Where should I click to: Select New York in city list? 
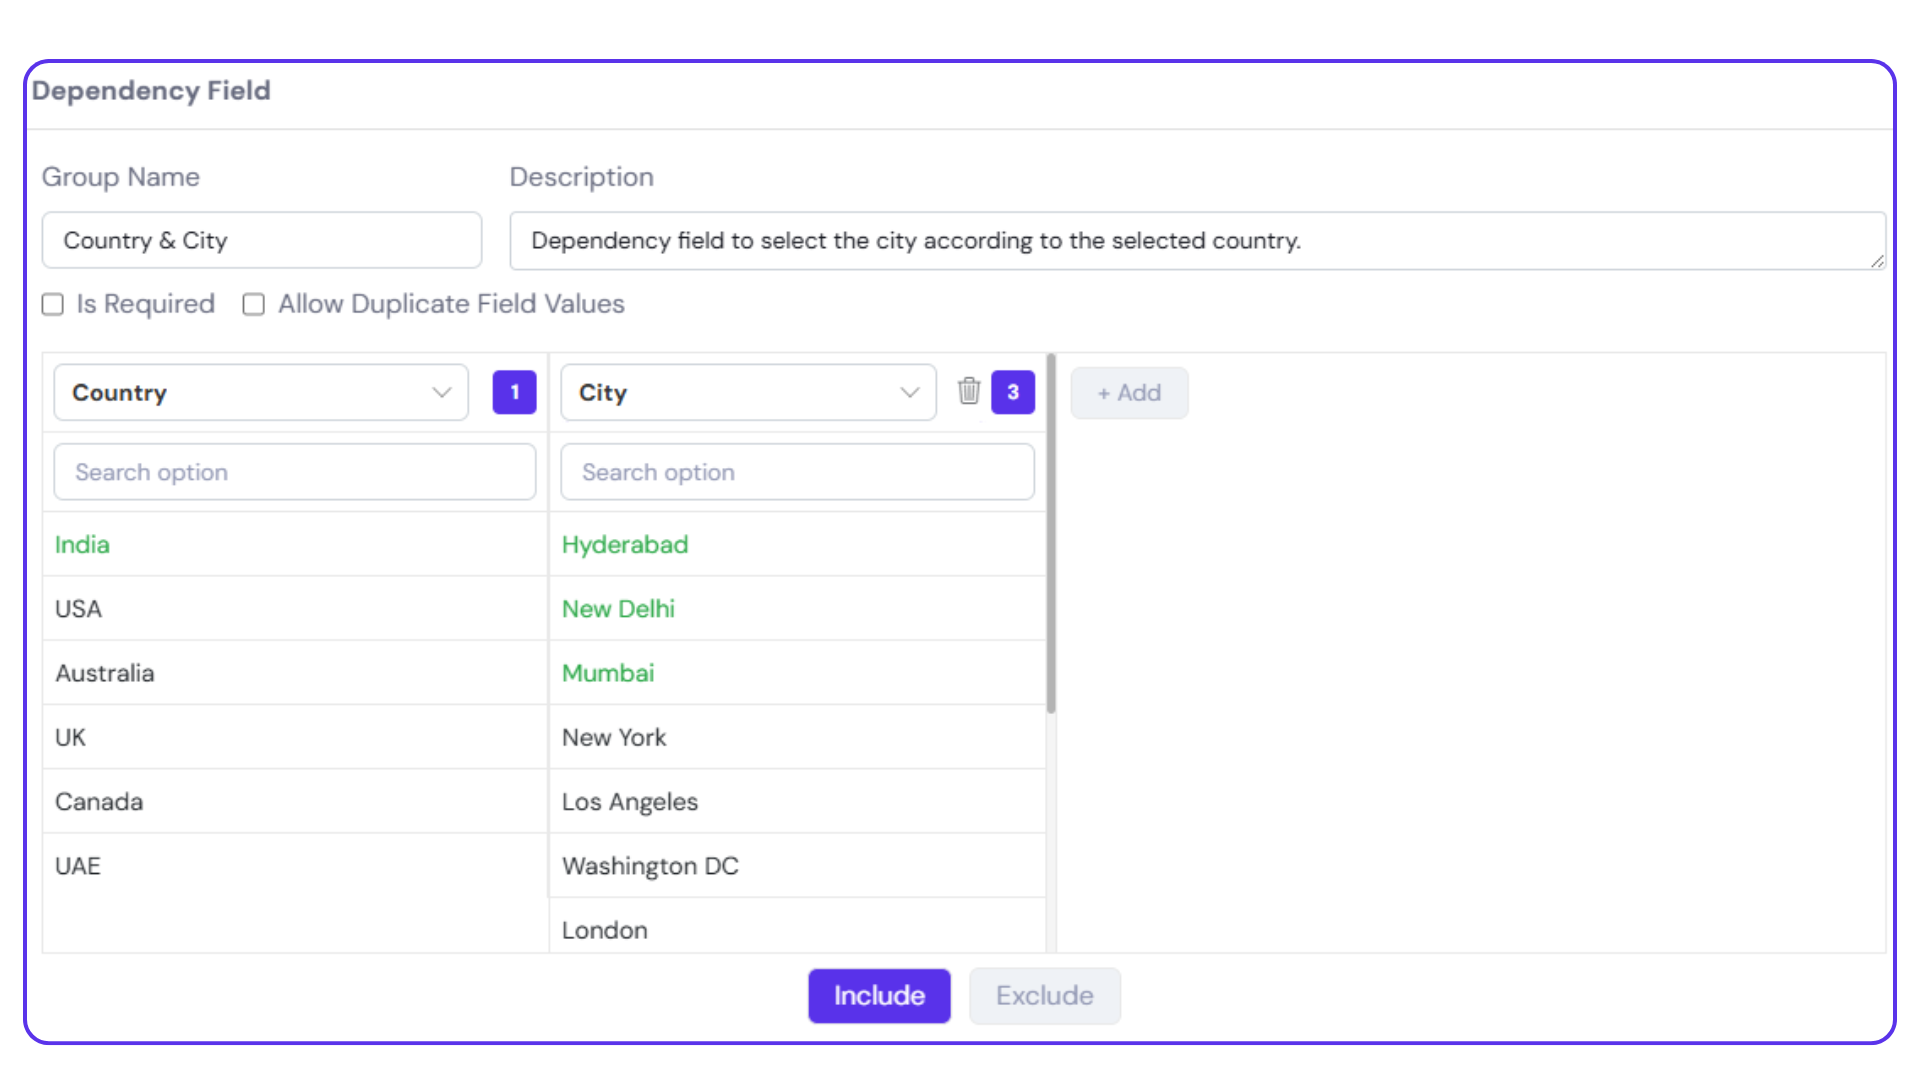[x=614, y=738]
